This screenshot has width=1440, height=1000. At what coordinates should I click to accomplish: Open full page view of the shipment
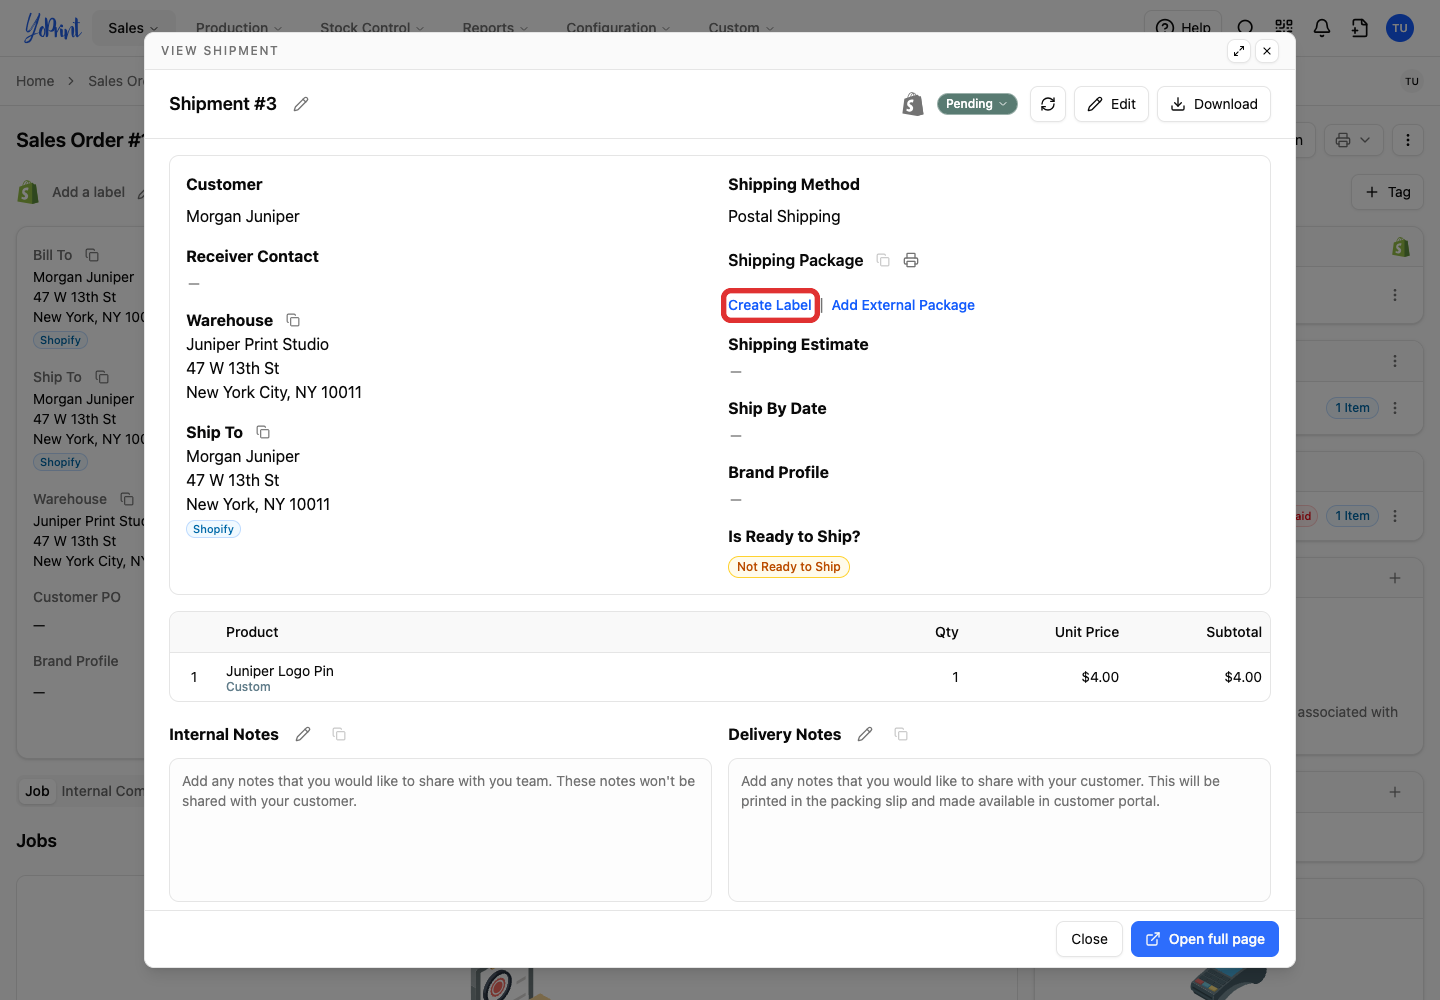pos(1205,939)
